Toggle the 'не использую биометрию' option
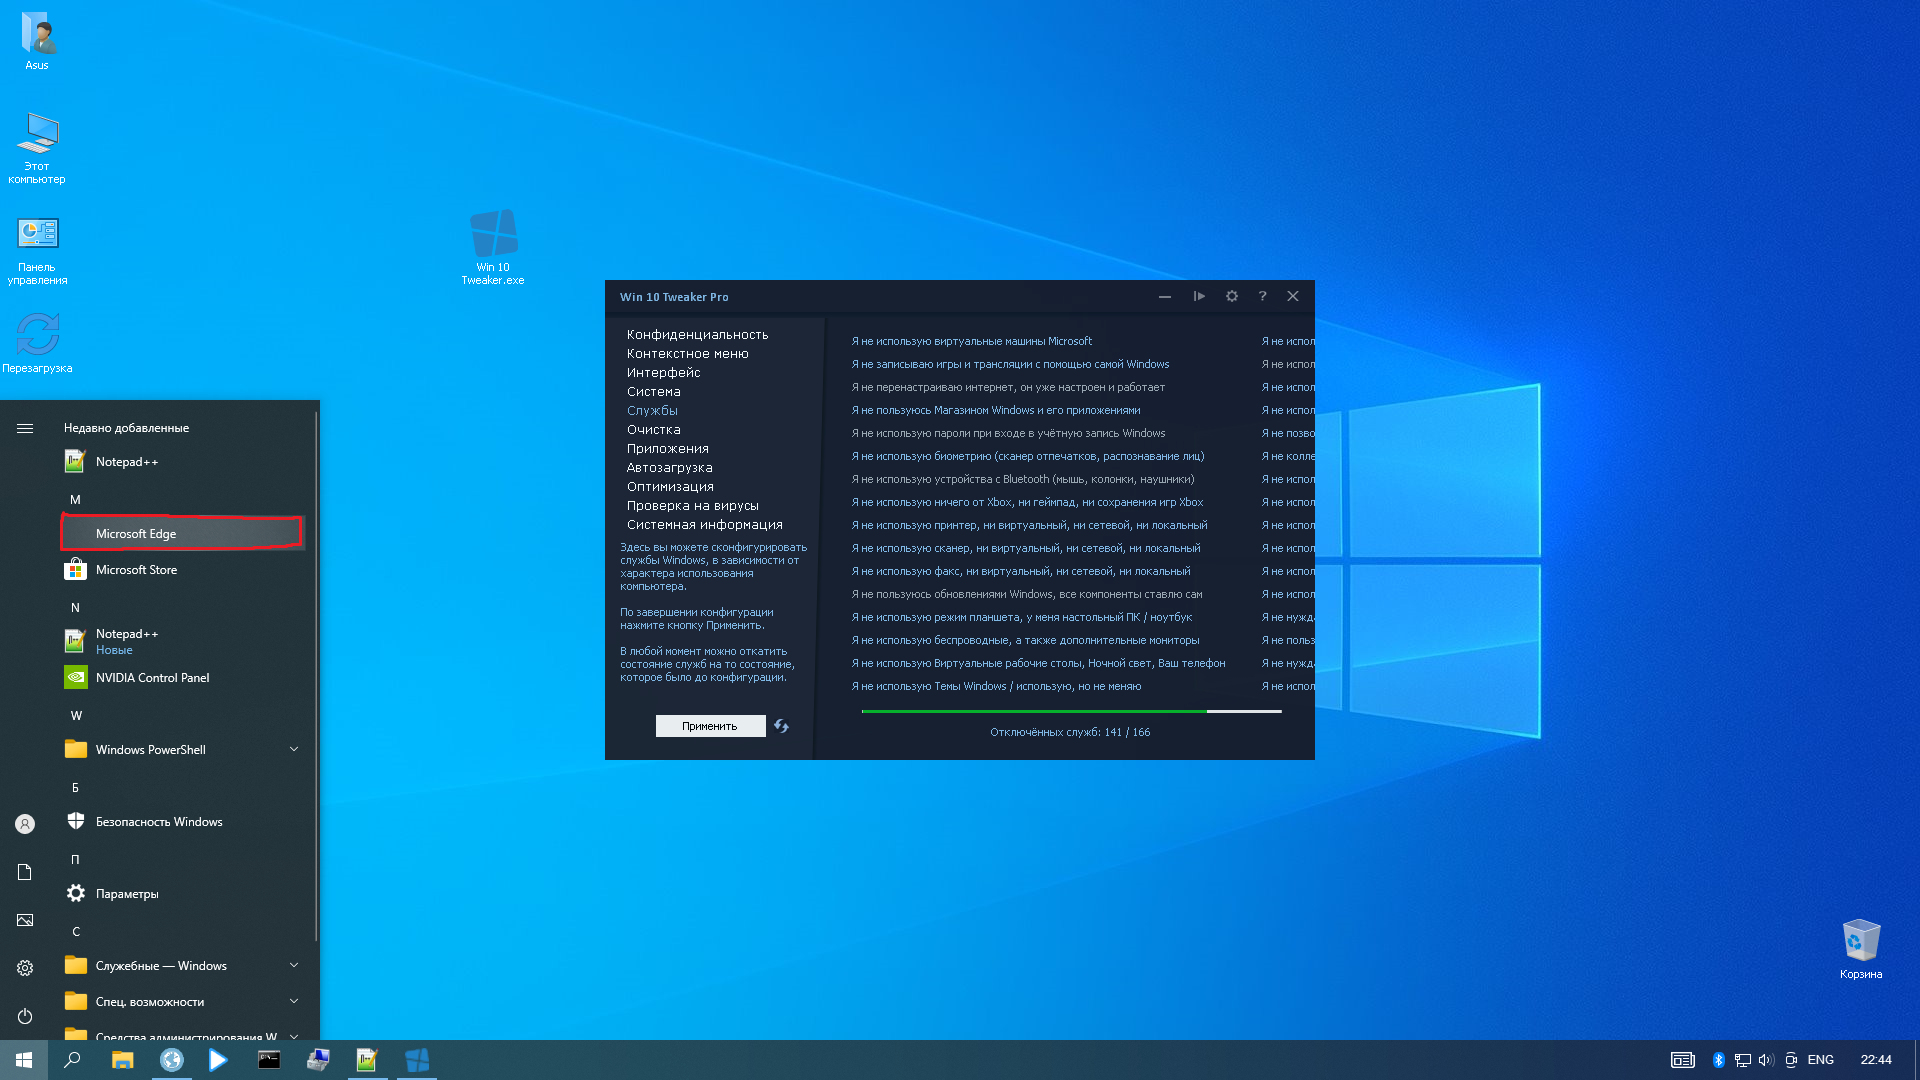This screenshot has height=1080, width=1920. coord(1028,457)
